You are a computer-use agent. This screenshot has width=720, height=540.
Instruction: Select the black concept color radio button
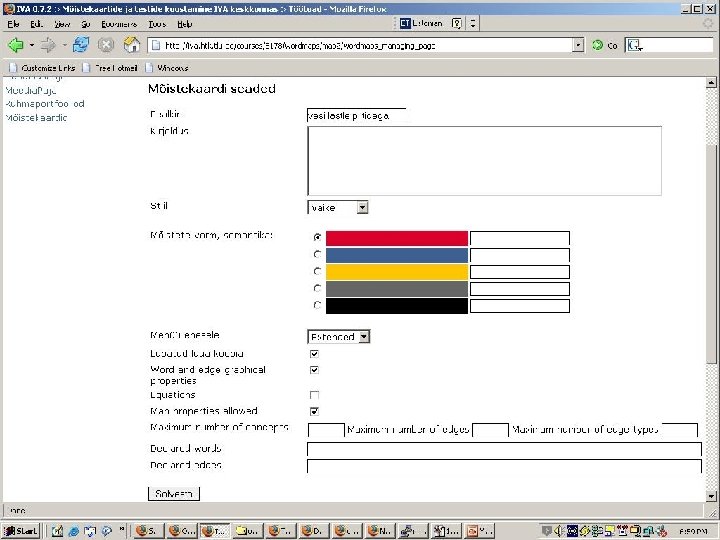[x=317, y=304]
